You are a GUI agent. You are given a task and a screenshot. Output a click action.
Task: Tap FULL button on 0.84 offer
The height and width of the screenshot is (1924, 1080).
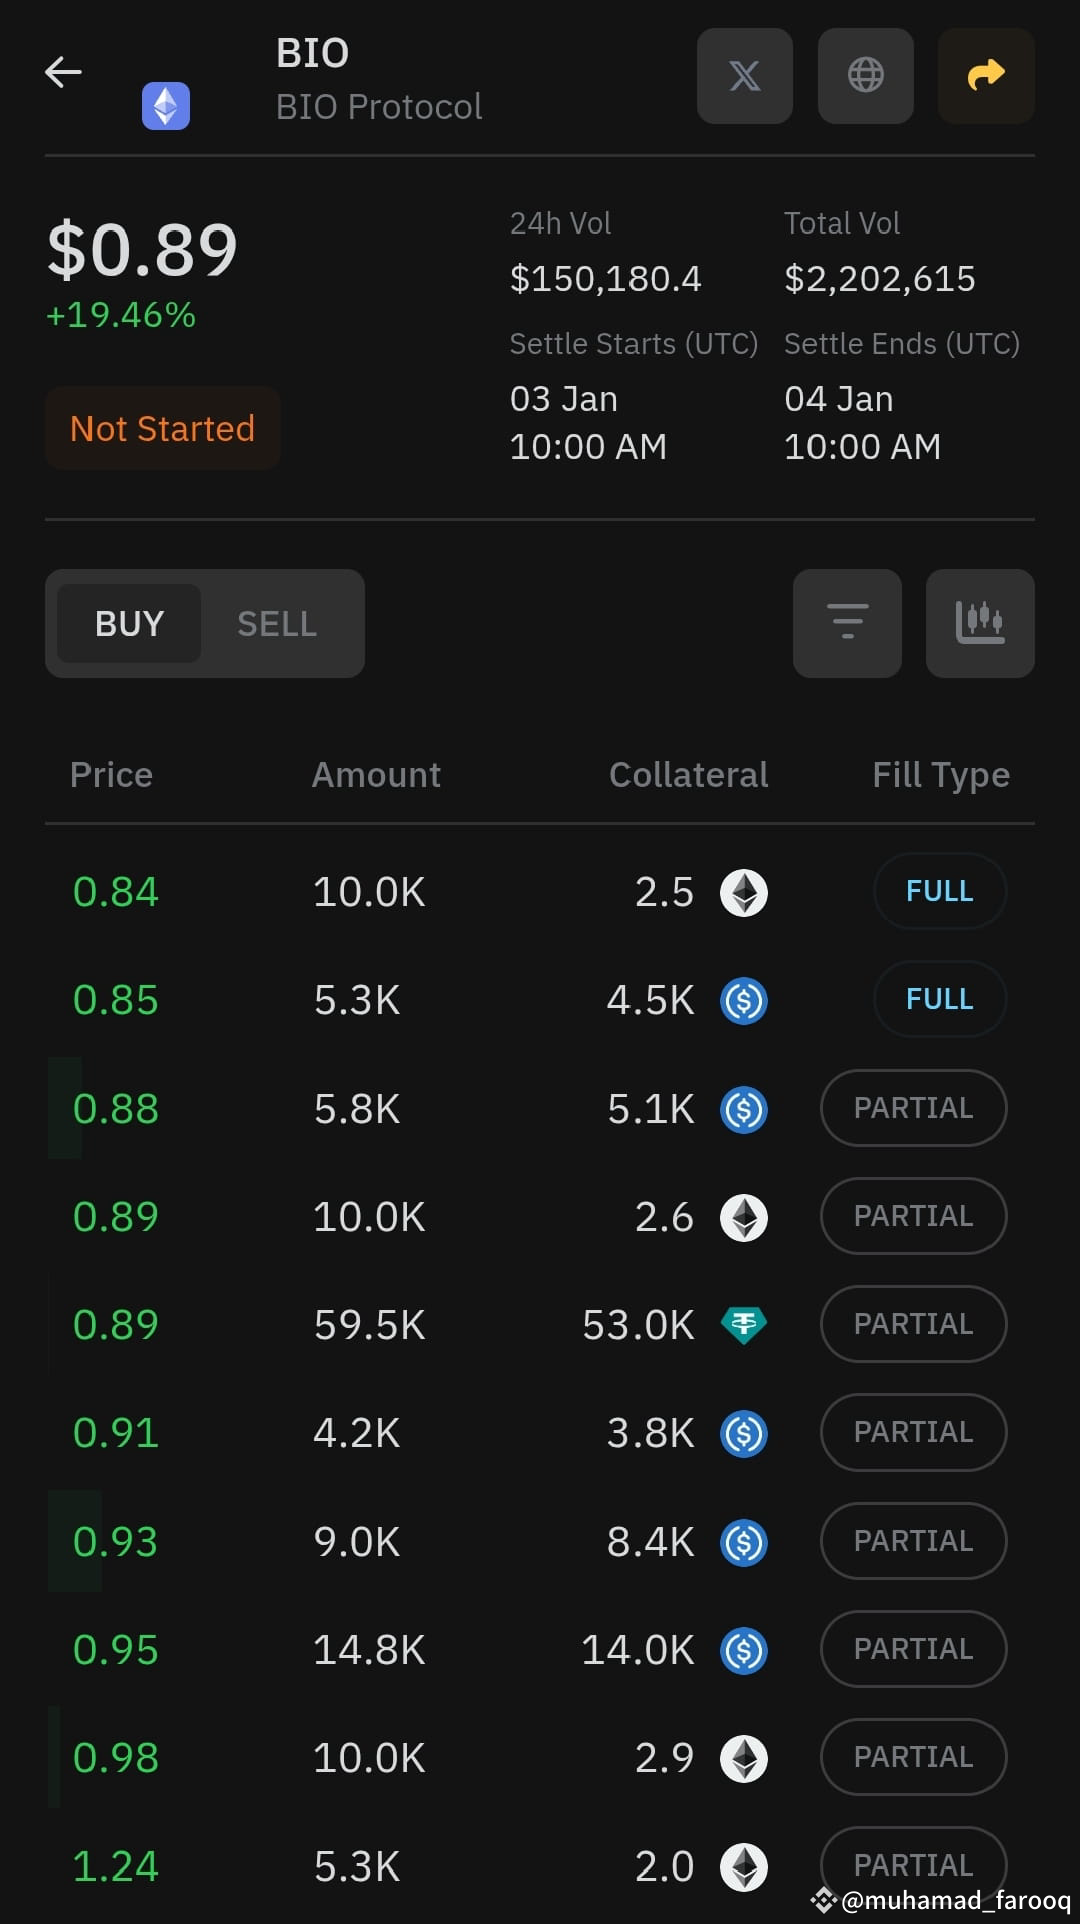tap(940, 891)
